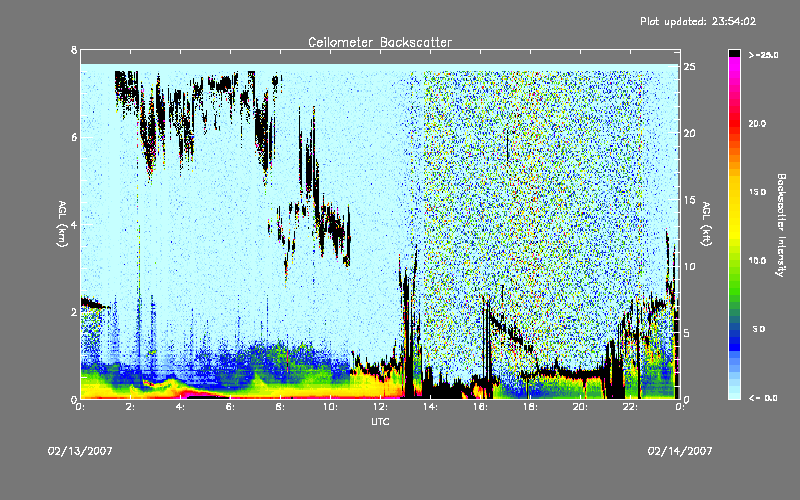
Task: Click the "10:" hour tick label
Action: pos(330,407)
